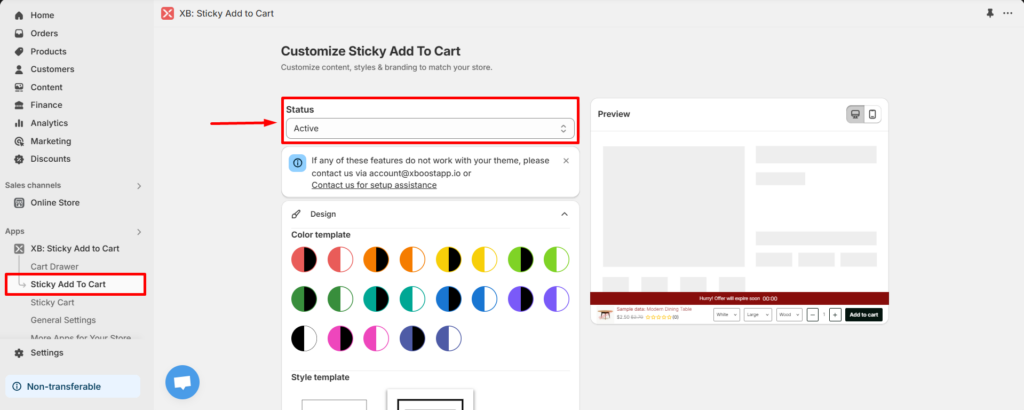Expand the Sales channels section
Screen dimensions: 1024x410
pos(139,186)
